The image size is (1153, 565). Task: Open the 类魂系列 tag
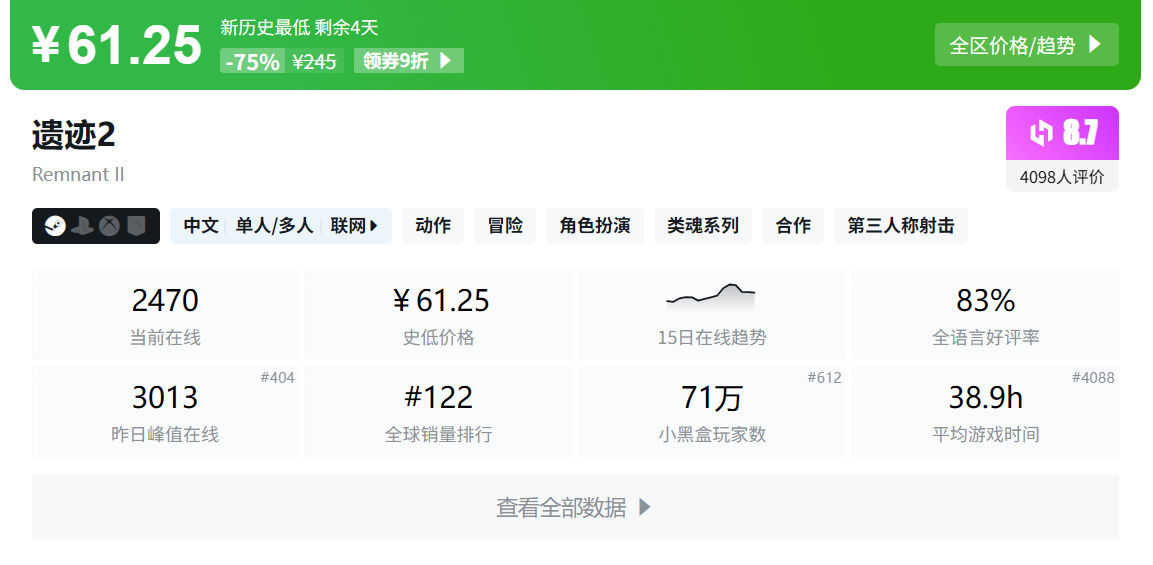coord(703,226)
